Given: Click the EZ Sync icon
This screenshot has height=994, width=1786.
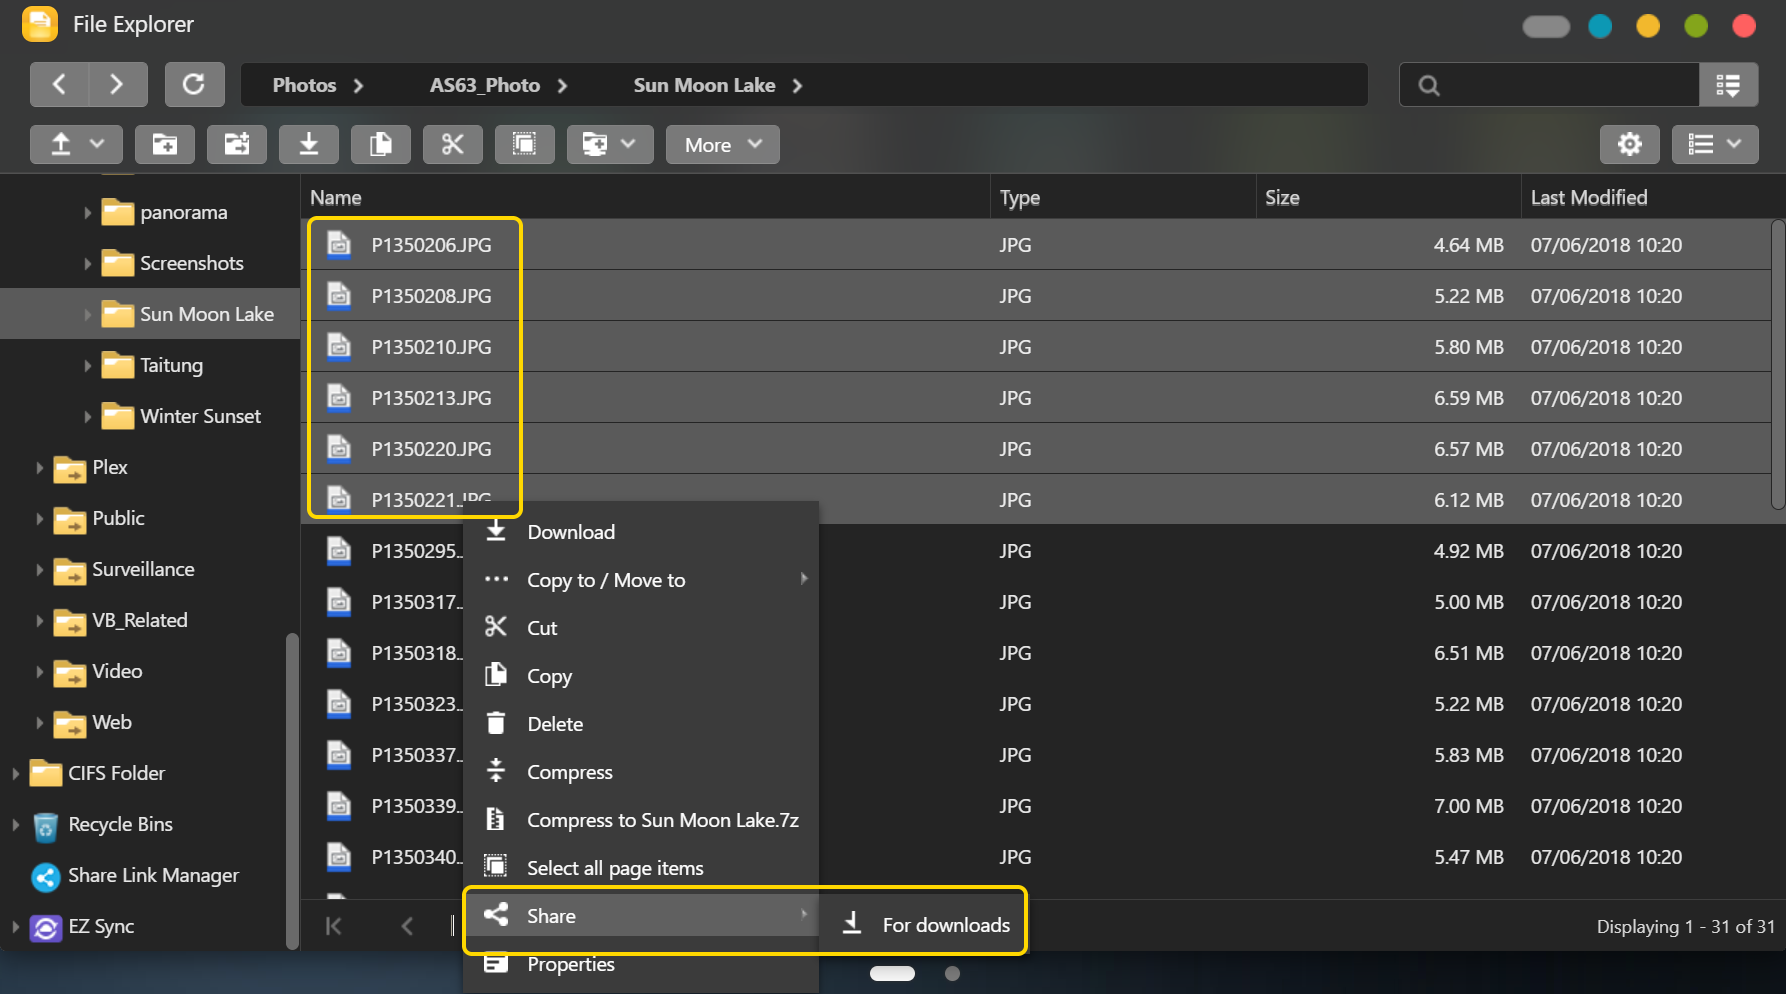Looking at the screenshot, I should (45, 927).
